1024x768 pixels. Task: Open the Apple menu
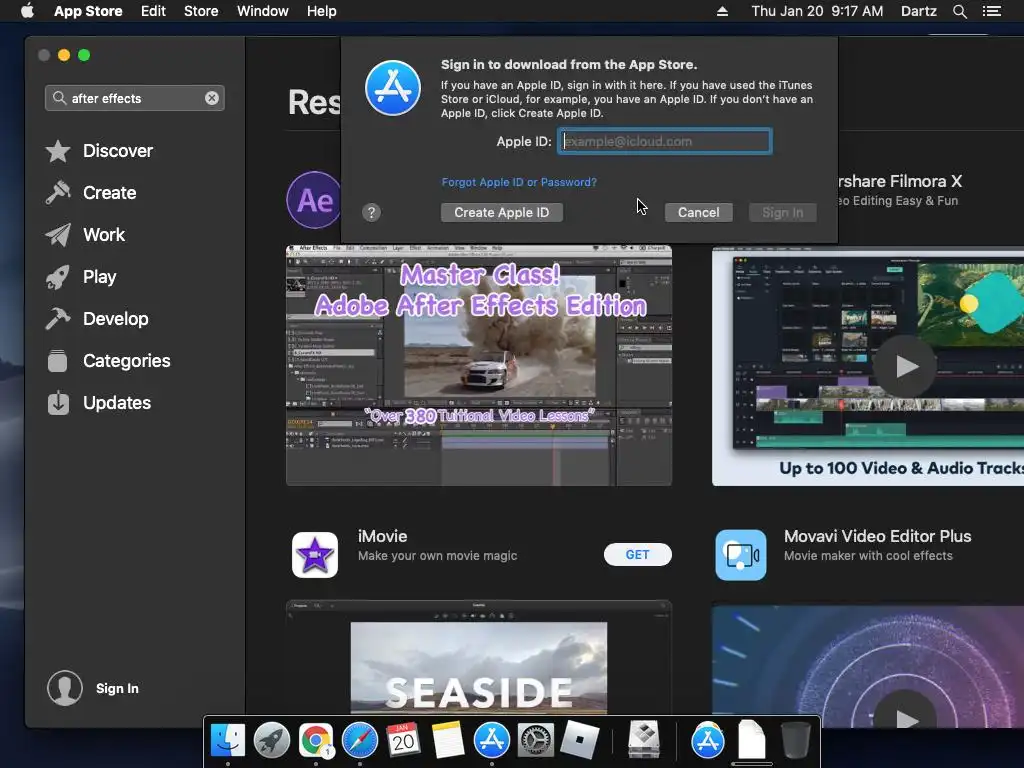pyautogui.click(x=27, y=11)
